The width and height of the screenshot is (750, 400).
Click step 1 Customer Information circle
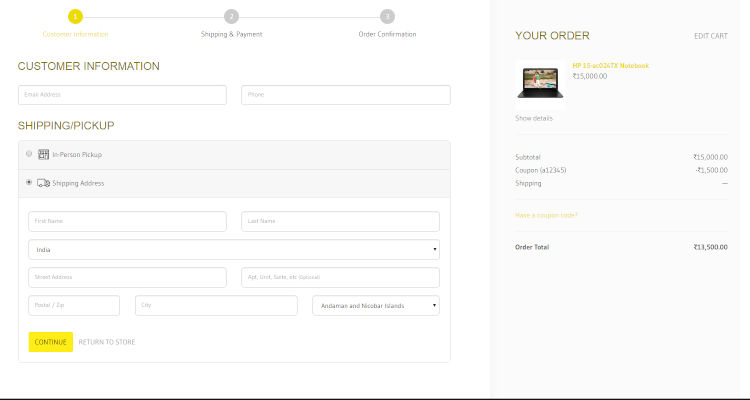(x=76, y=16)
